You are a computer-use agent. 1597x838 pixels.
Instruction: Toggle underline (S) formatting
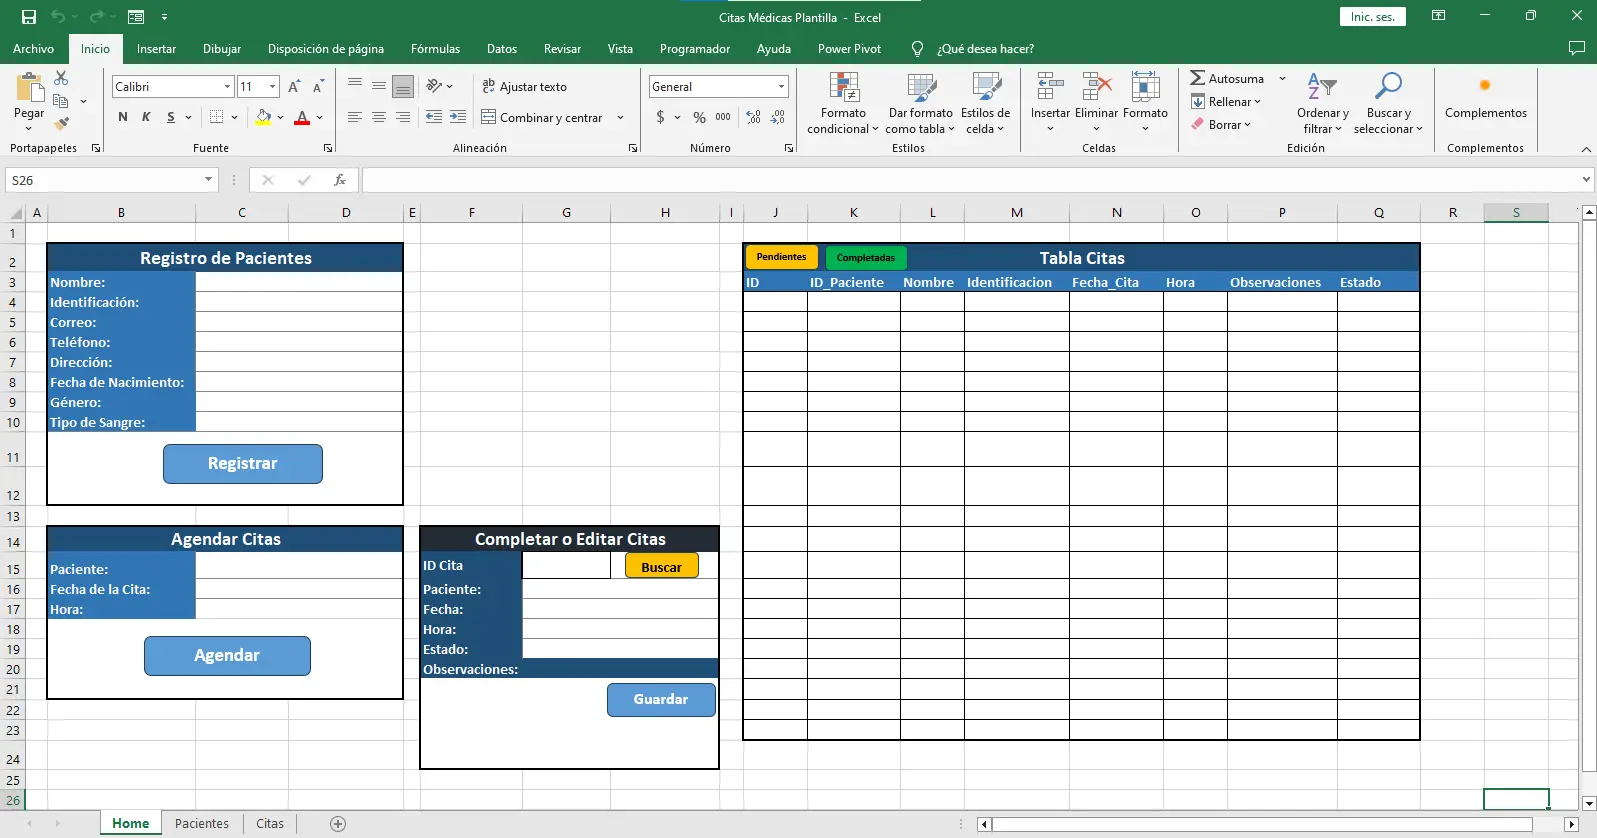171,117
